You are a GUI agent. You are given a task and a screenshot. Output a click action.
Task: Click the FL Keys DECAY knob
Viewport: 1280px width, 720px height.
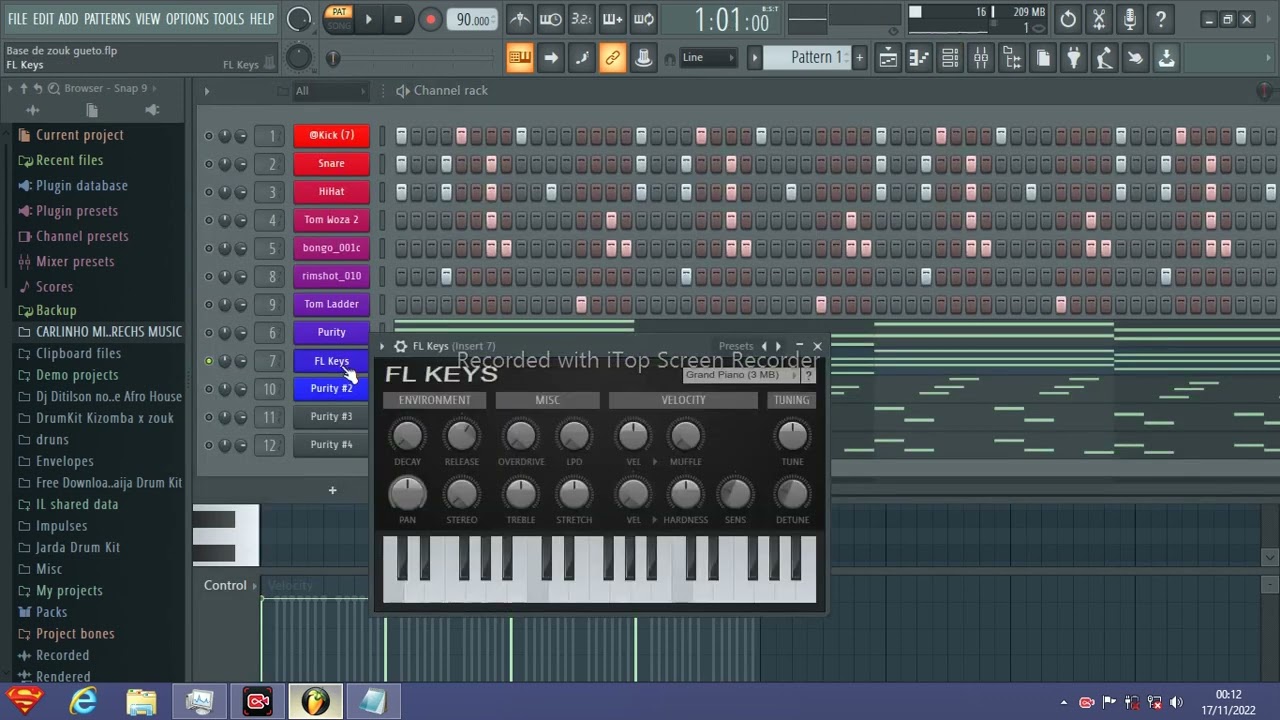pyautogui.click(x=407, y=435)
